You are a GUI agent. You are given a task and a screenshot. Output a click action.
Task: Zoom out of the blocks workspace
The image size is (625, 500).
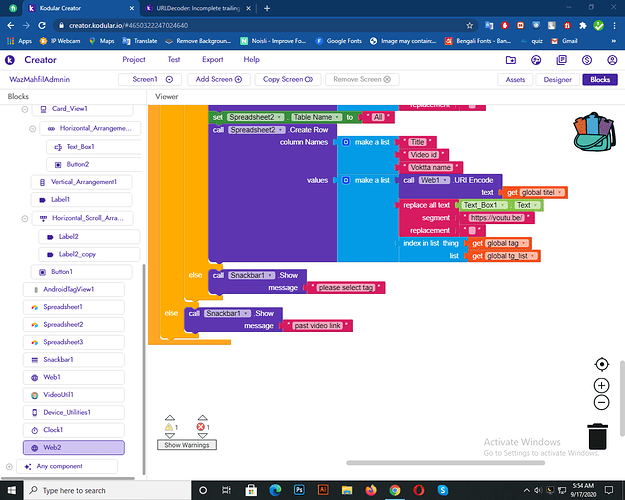pos(601,403)
